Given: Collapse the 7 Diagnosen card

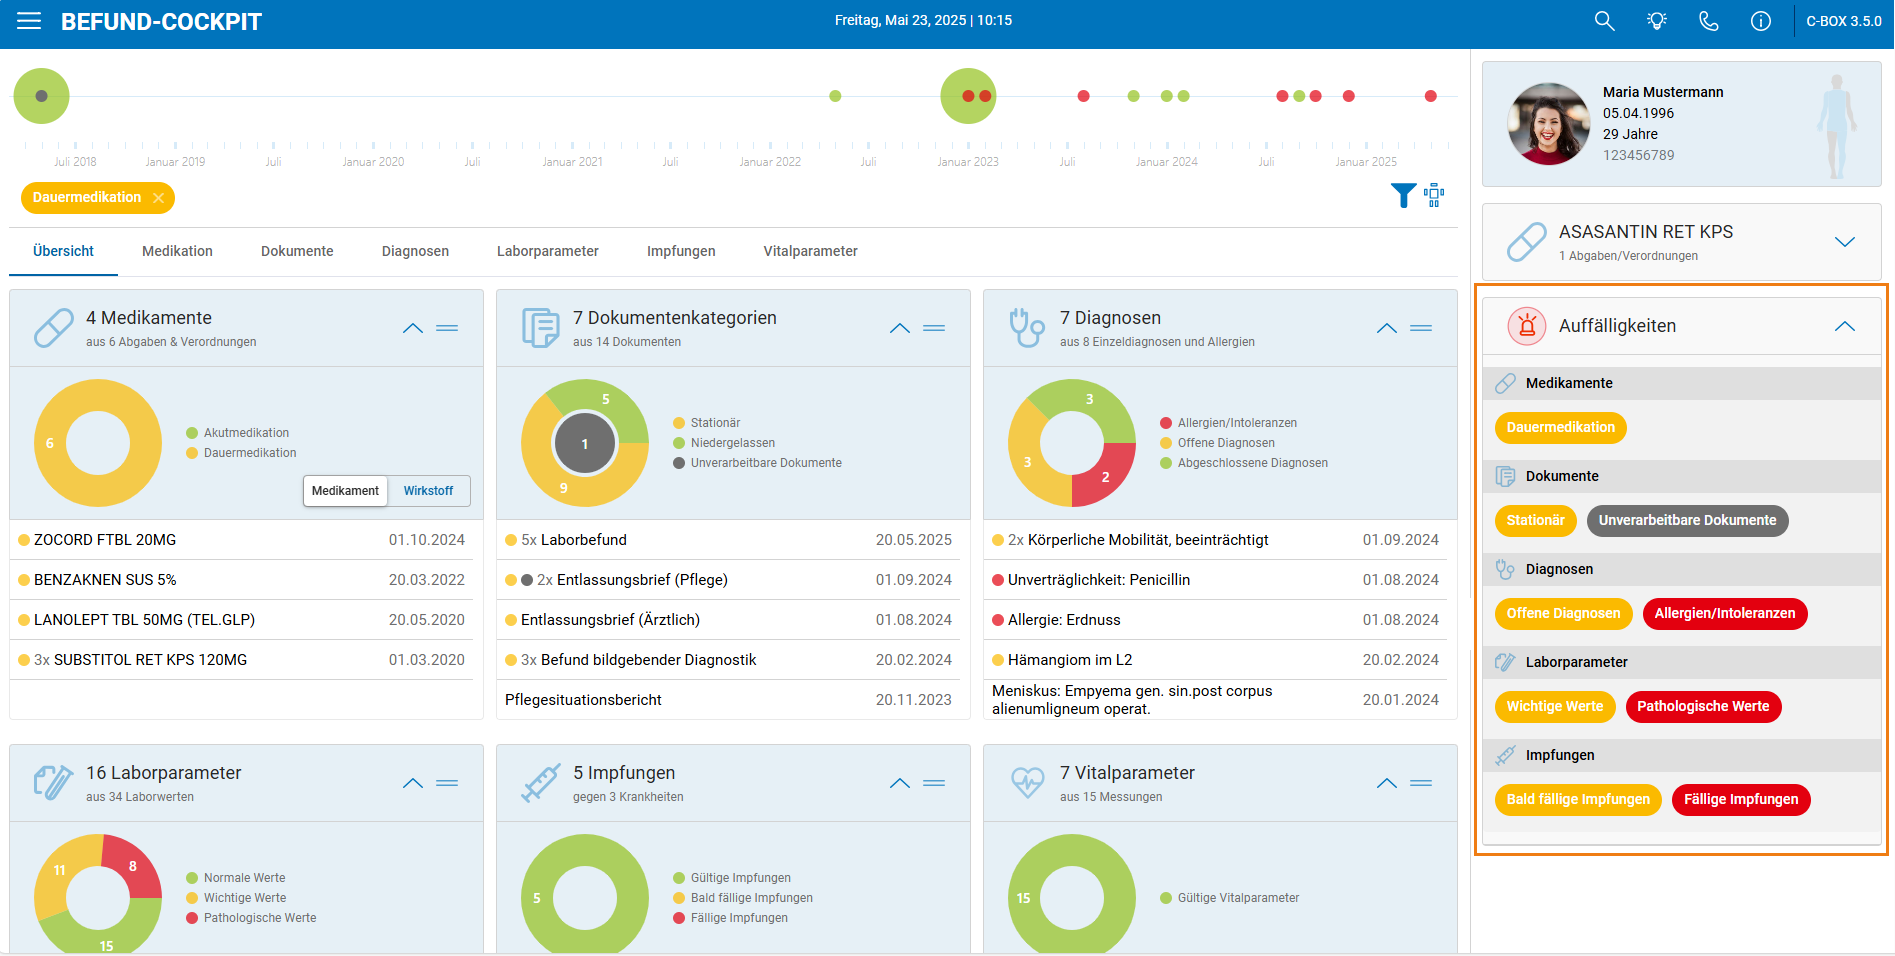Looking at the screenshot, I should click(1387, 328).
